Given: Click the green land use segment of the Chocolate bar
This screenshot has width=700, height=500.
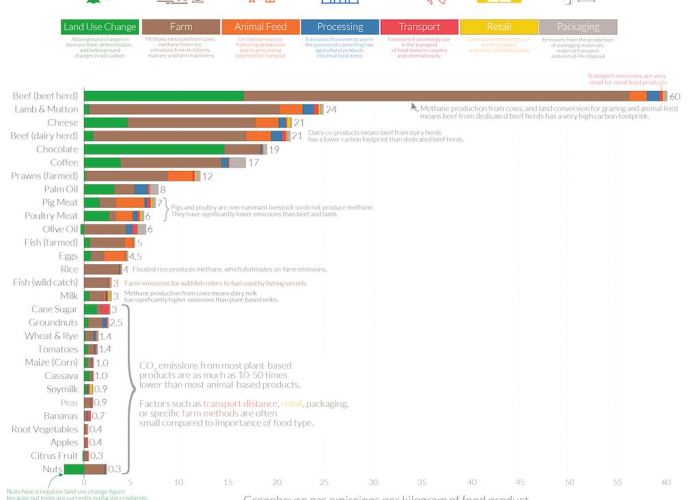Looking at the screenshot, I should (x=154, y=149).
